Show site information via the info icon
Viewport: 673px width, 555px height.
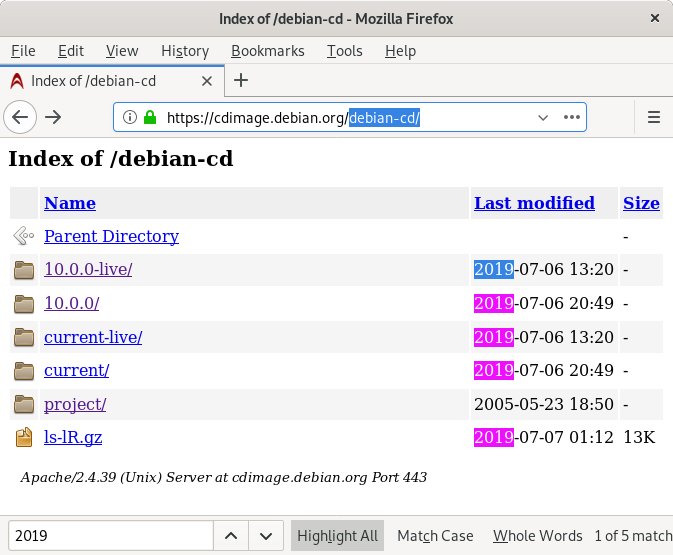point(130,117)
